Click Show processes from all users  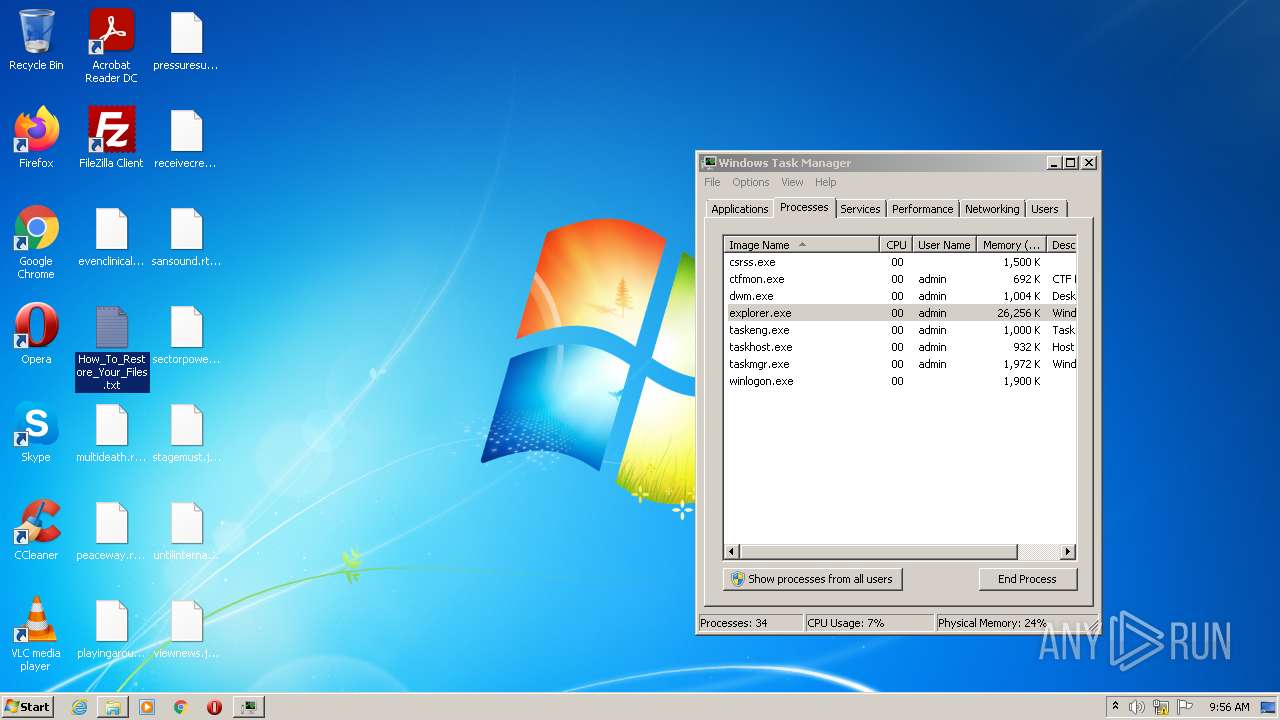812,579
